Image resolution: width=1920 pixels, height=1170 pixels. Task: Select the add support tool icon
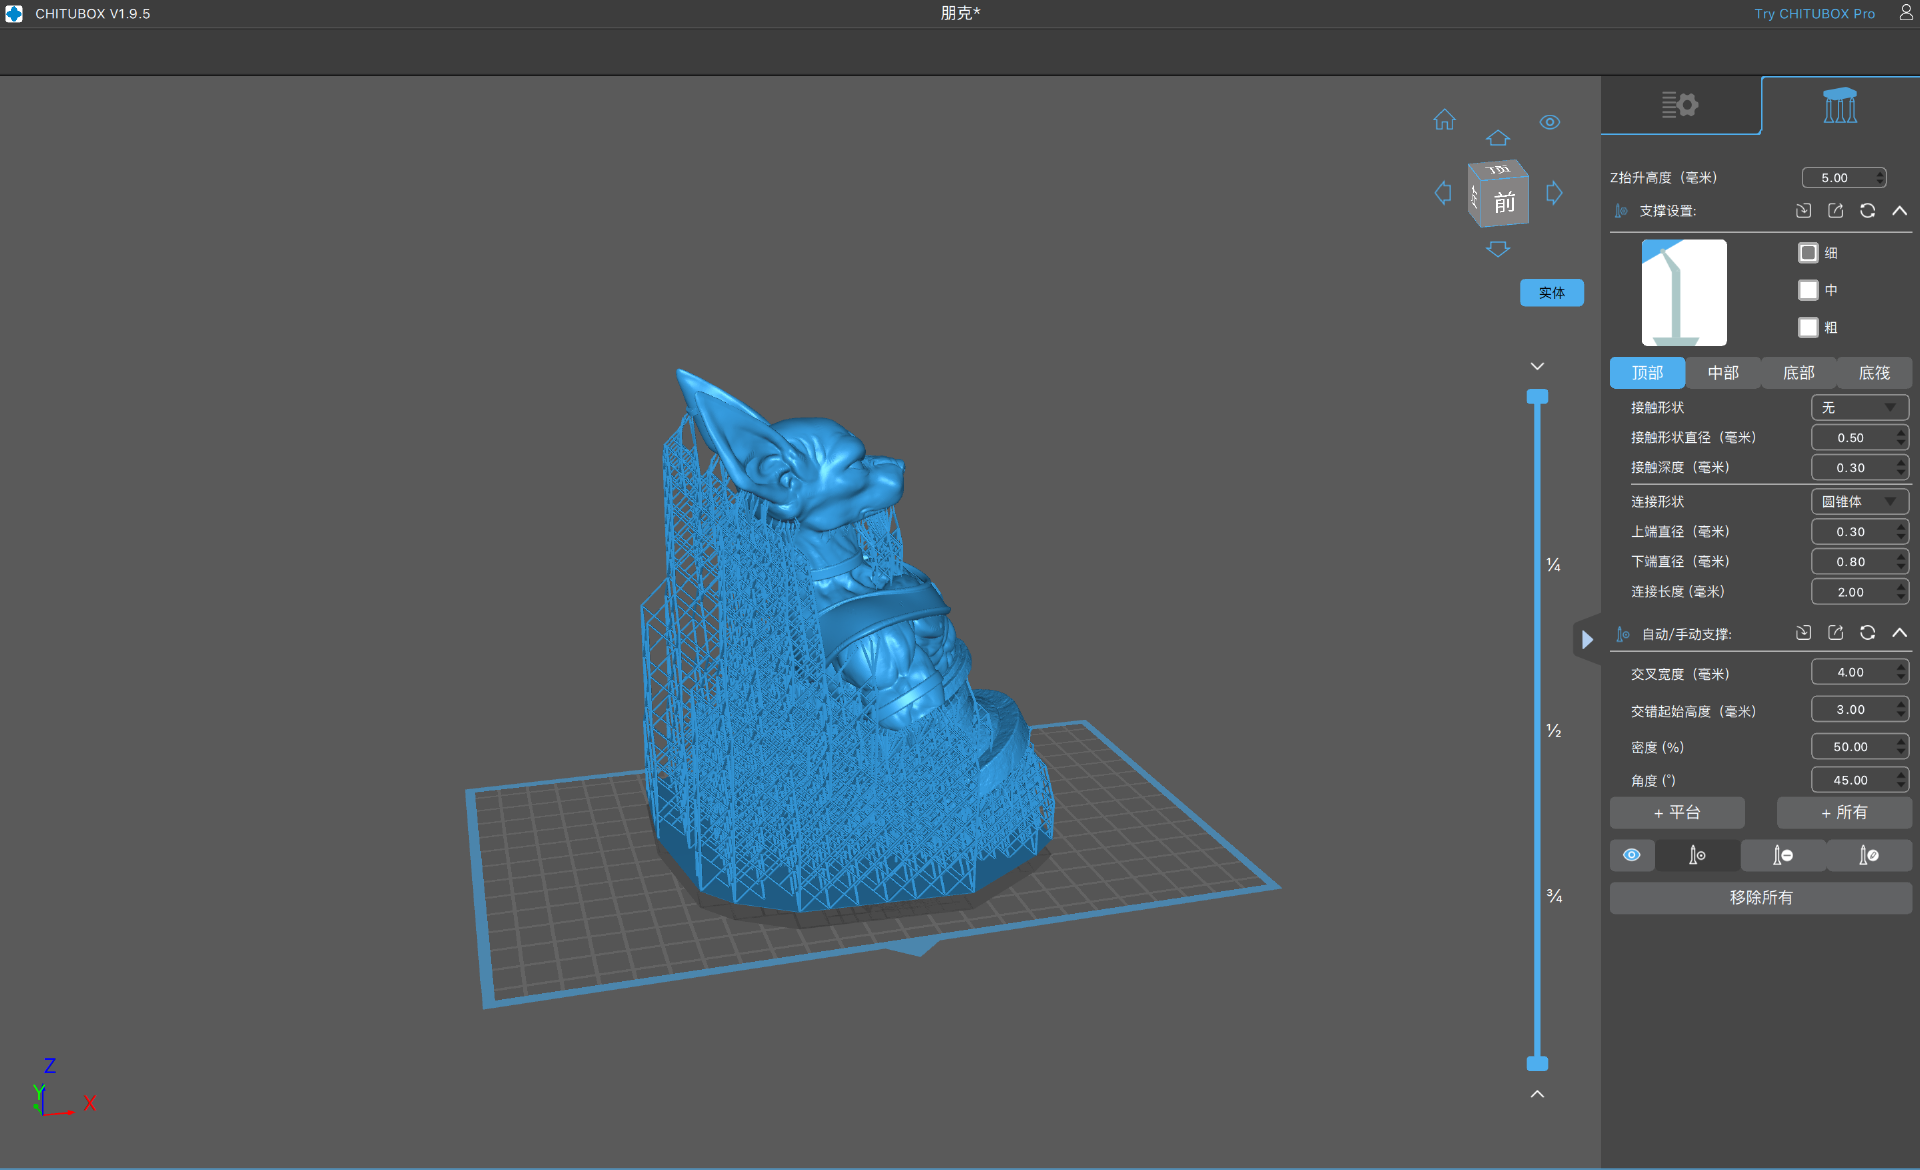(1697, 855)
